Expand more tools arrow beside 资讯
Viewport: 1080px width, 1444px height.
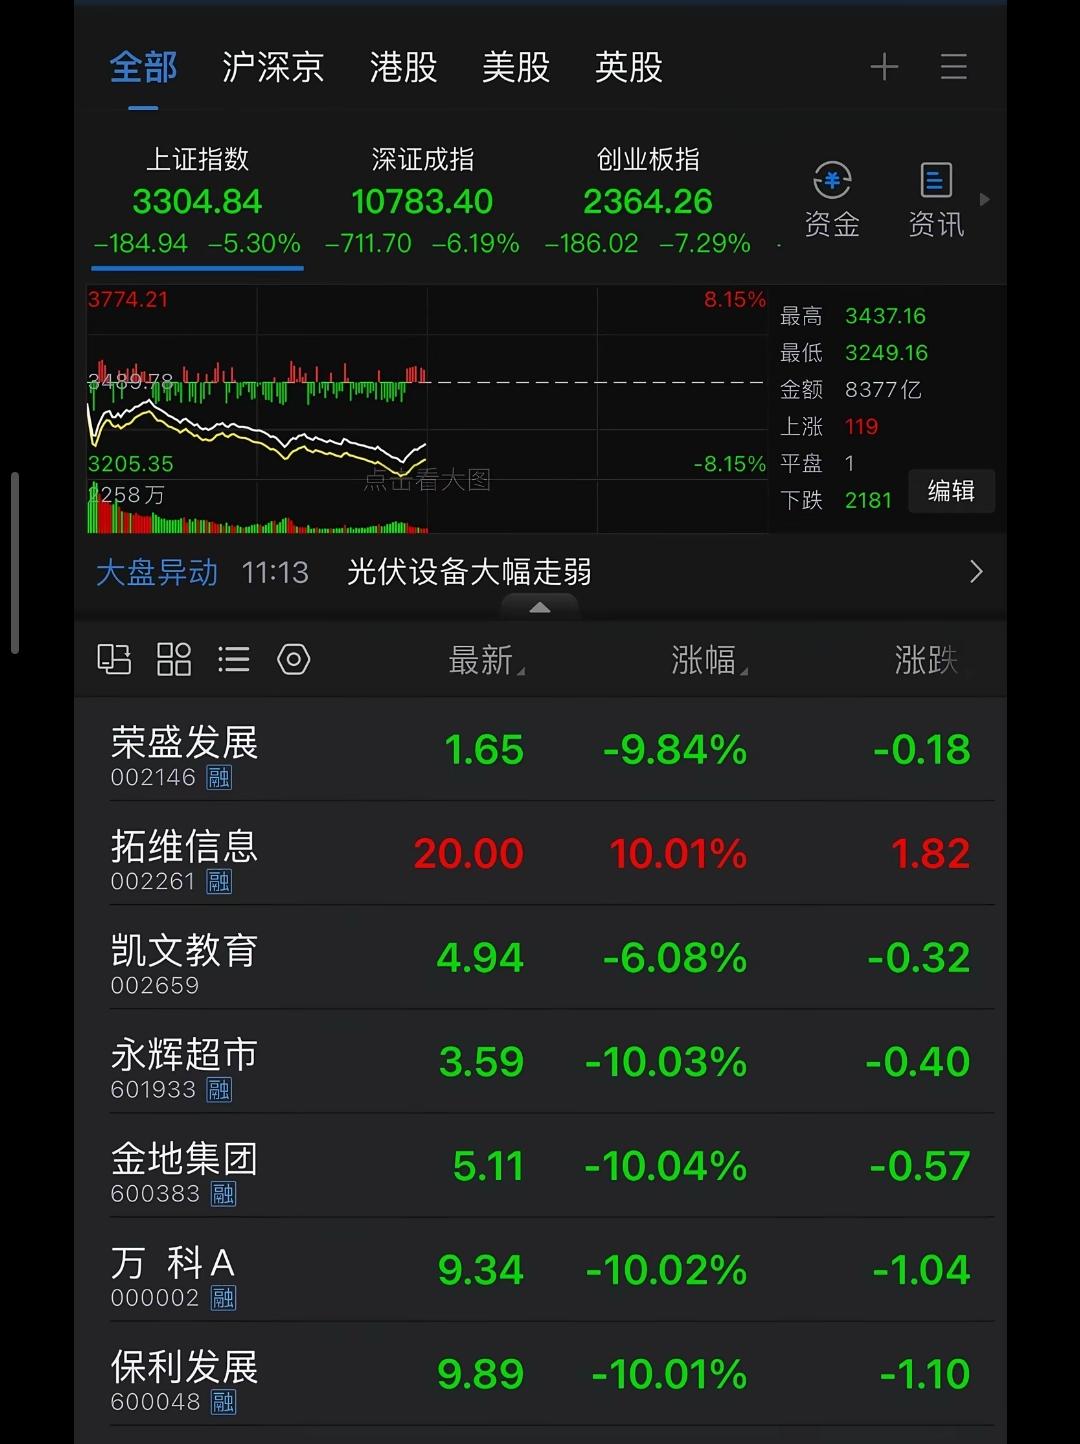[x=985, y=199]
